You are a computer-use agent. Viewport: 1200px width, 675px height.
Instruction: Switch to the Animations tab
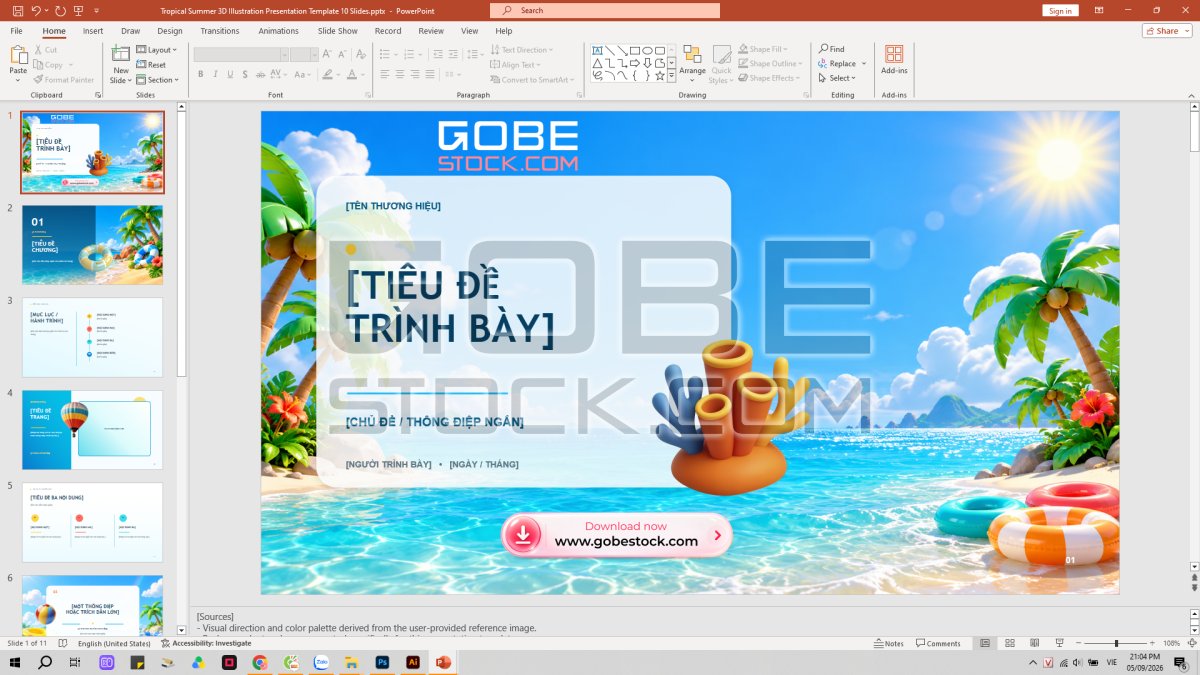click(x=278, y=31)
